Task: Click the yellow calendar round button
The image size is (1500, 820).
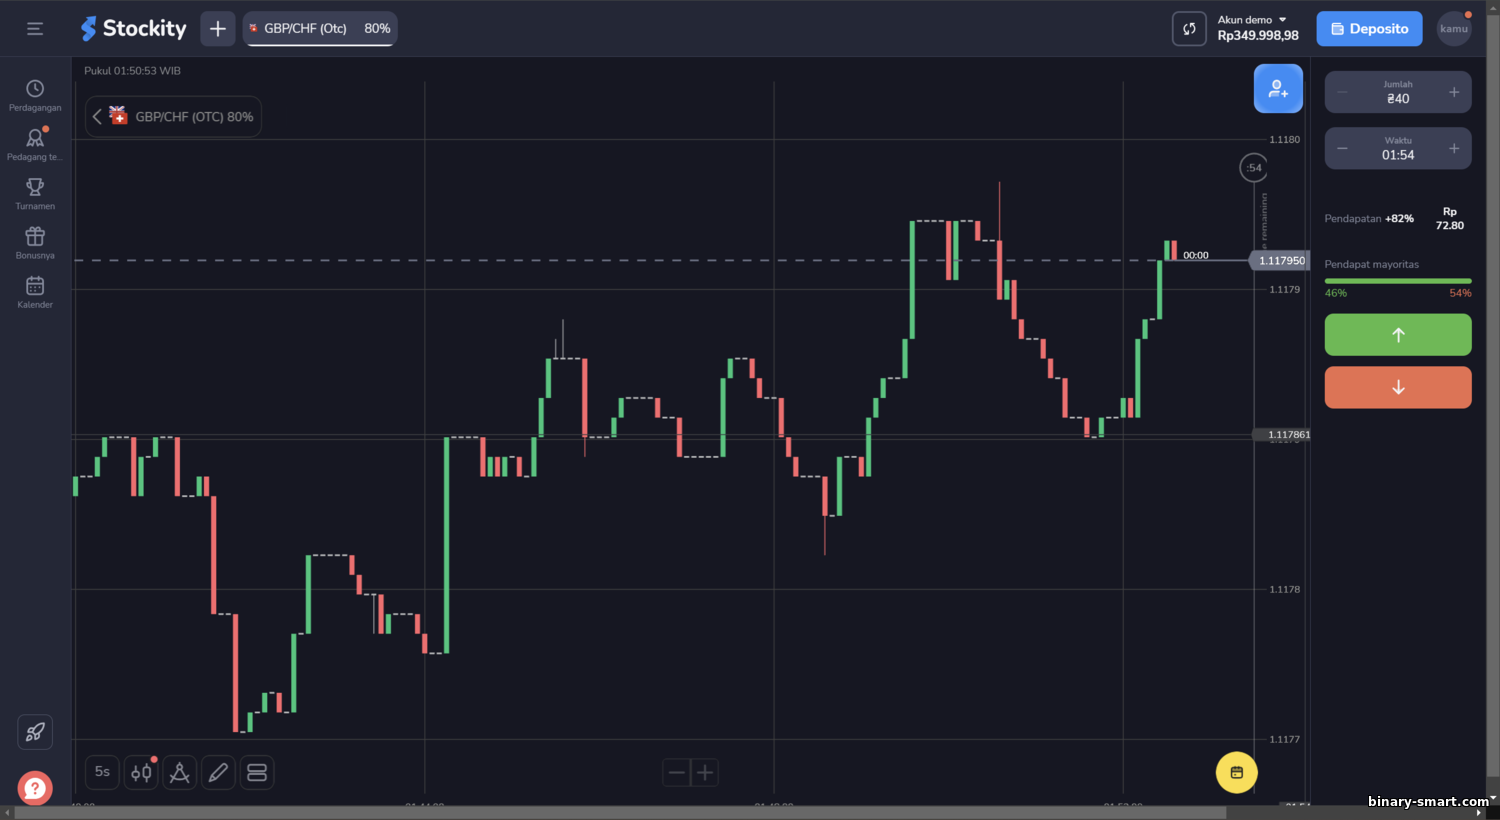Action: 1237,772
